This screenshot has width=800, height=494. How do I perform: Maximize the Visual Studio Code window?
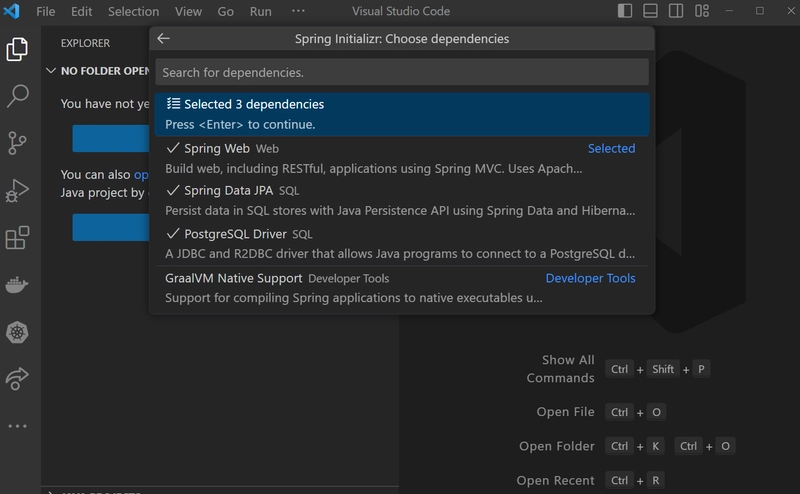tap(760, 11)
